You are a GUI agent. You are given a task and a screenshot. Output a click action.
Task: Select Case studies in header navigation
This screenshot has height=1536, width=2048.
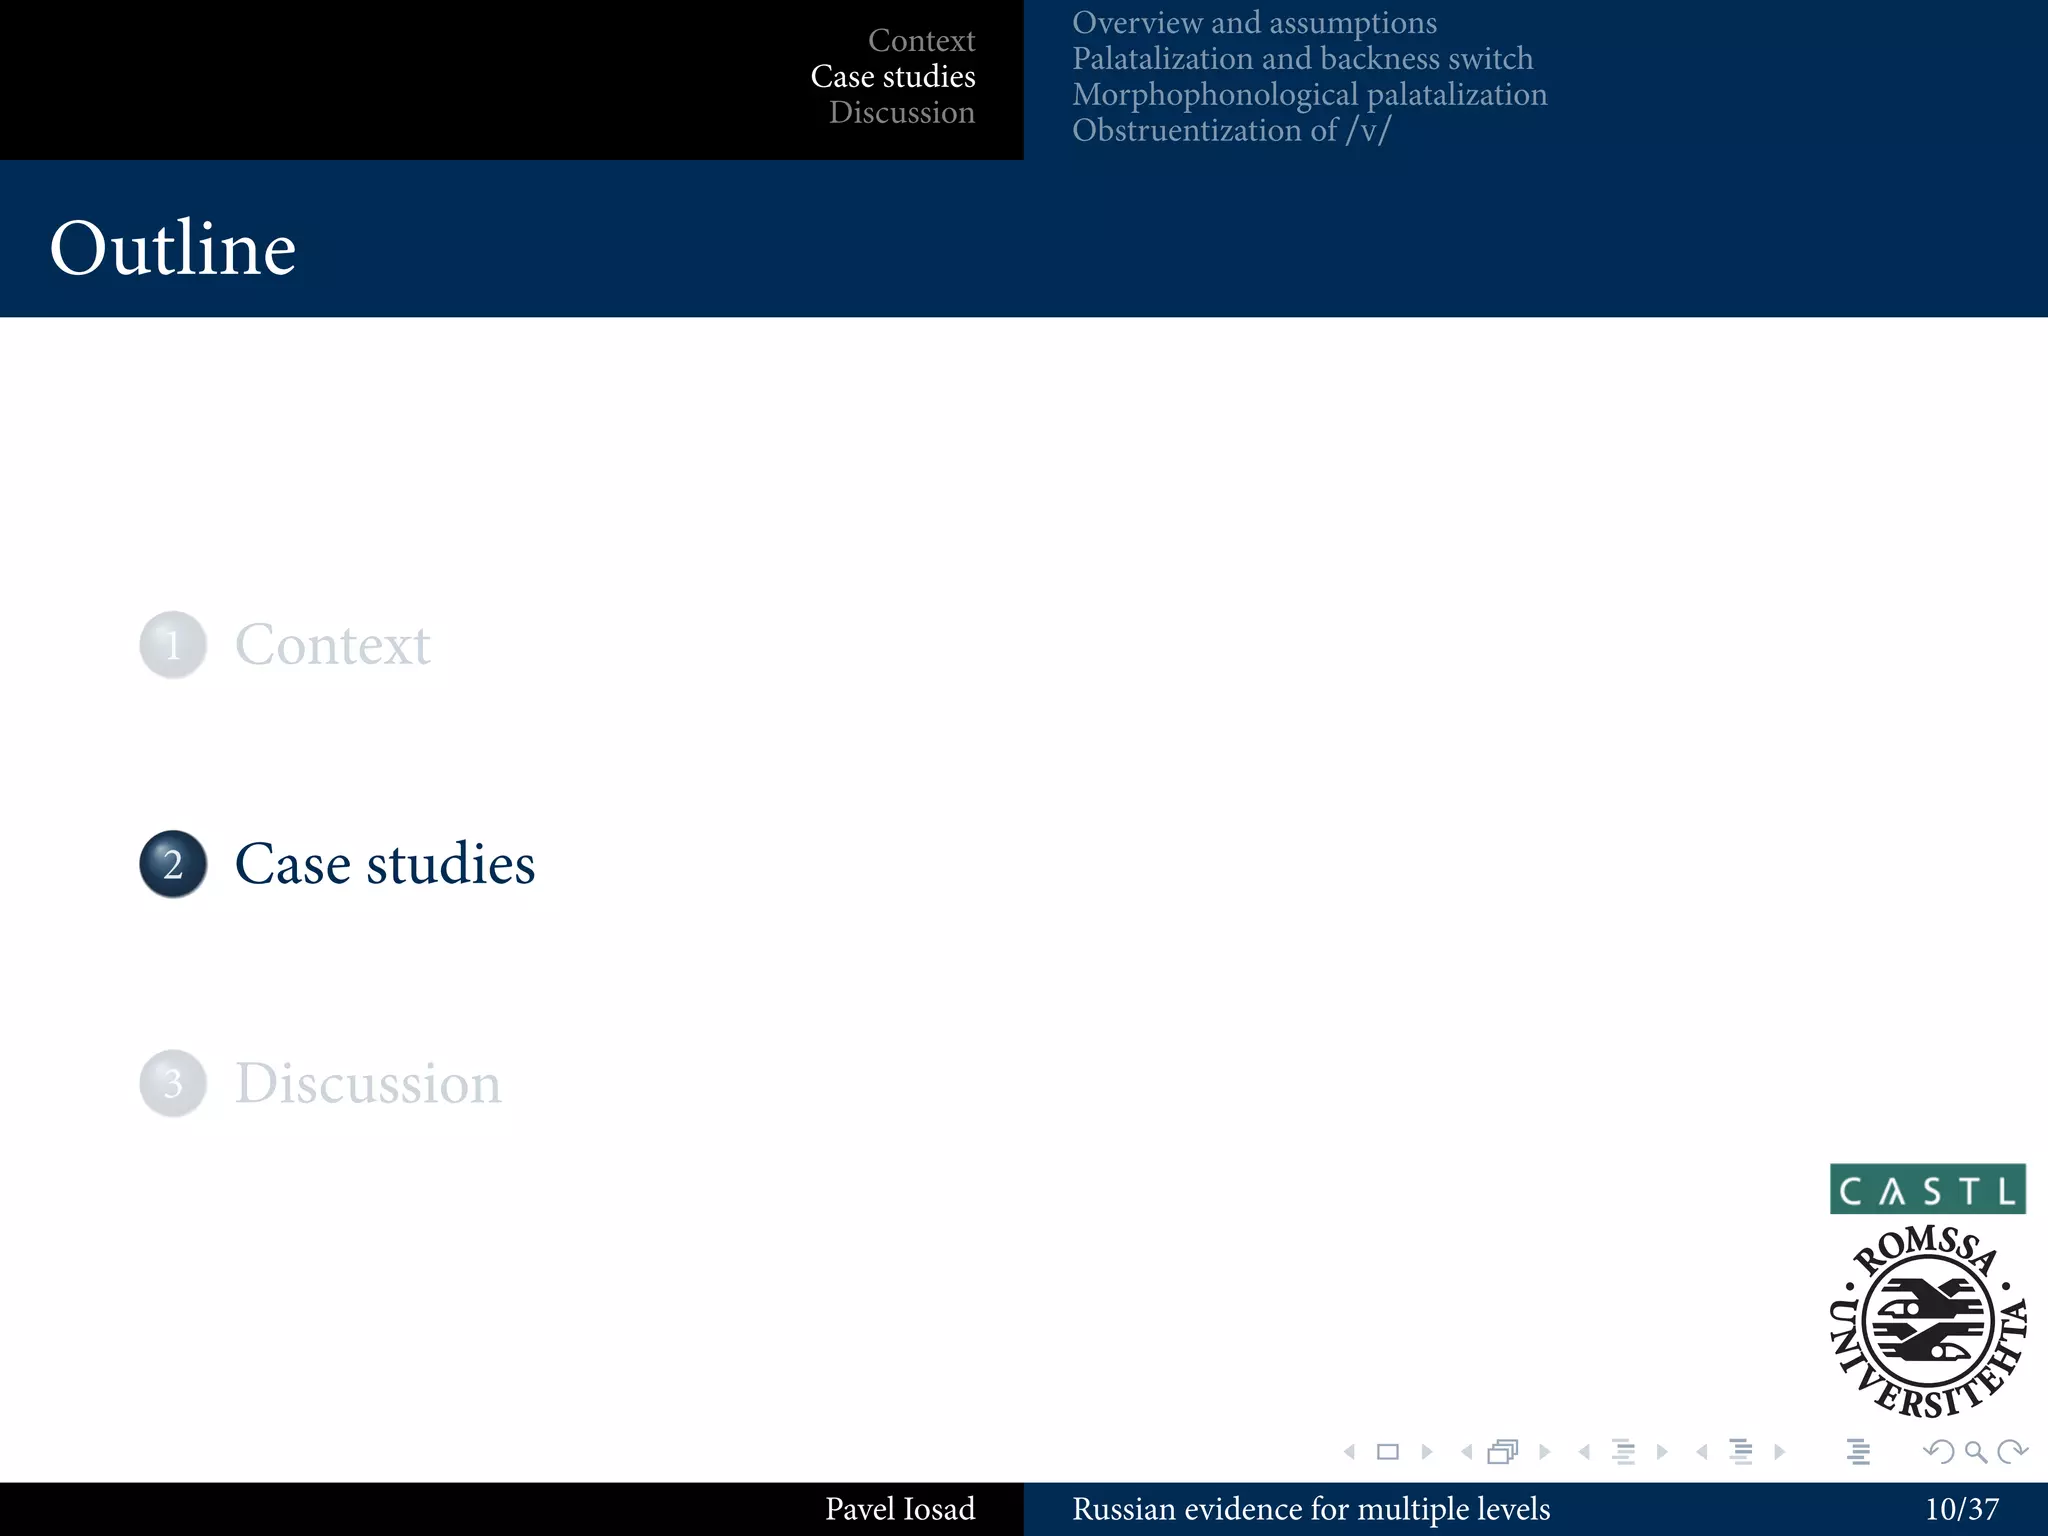(893, 76)
